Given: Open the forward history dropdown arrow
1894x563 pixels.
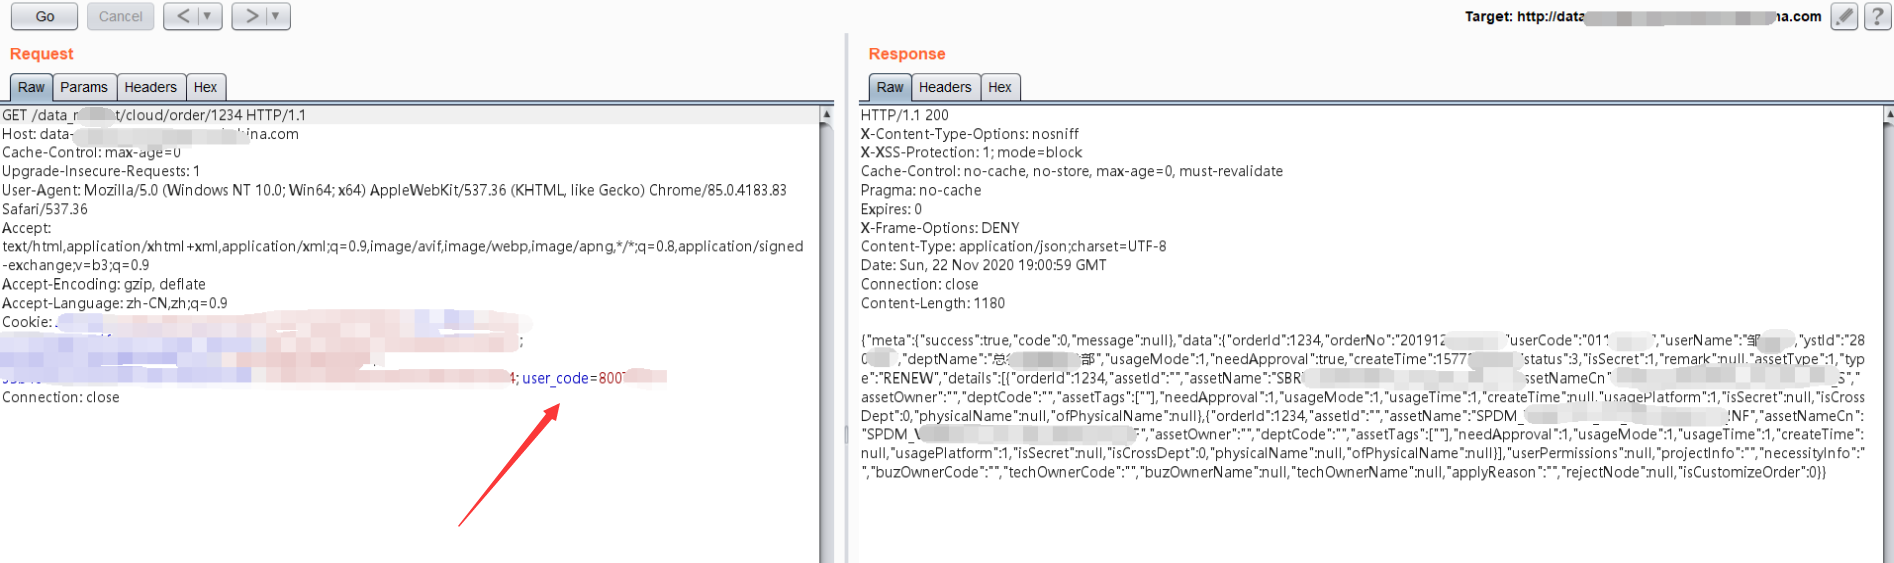Looking at the screenshot, I should [x=277, y=16].
